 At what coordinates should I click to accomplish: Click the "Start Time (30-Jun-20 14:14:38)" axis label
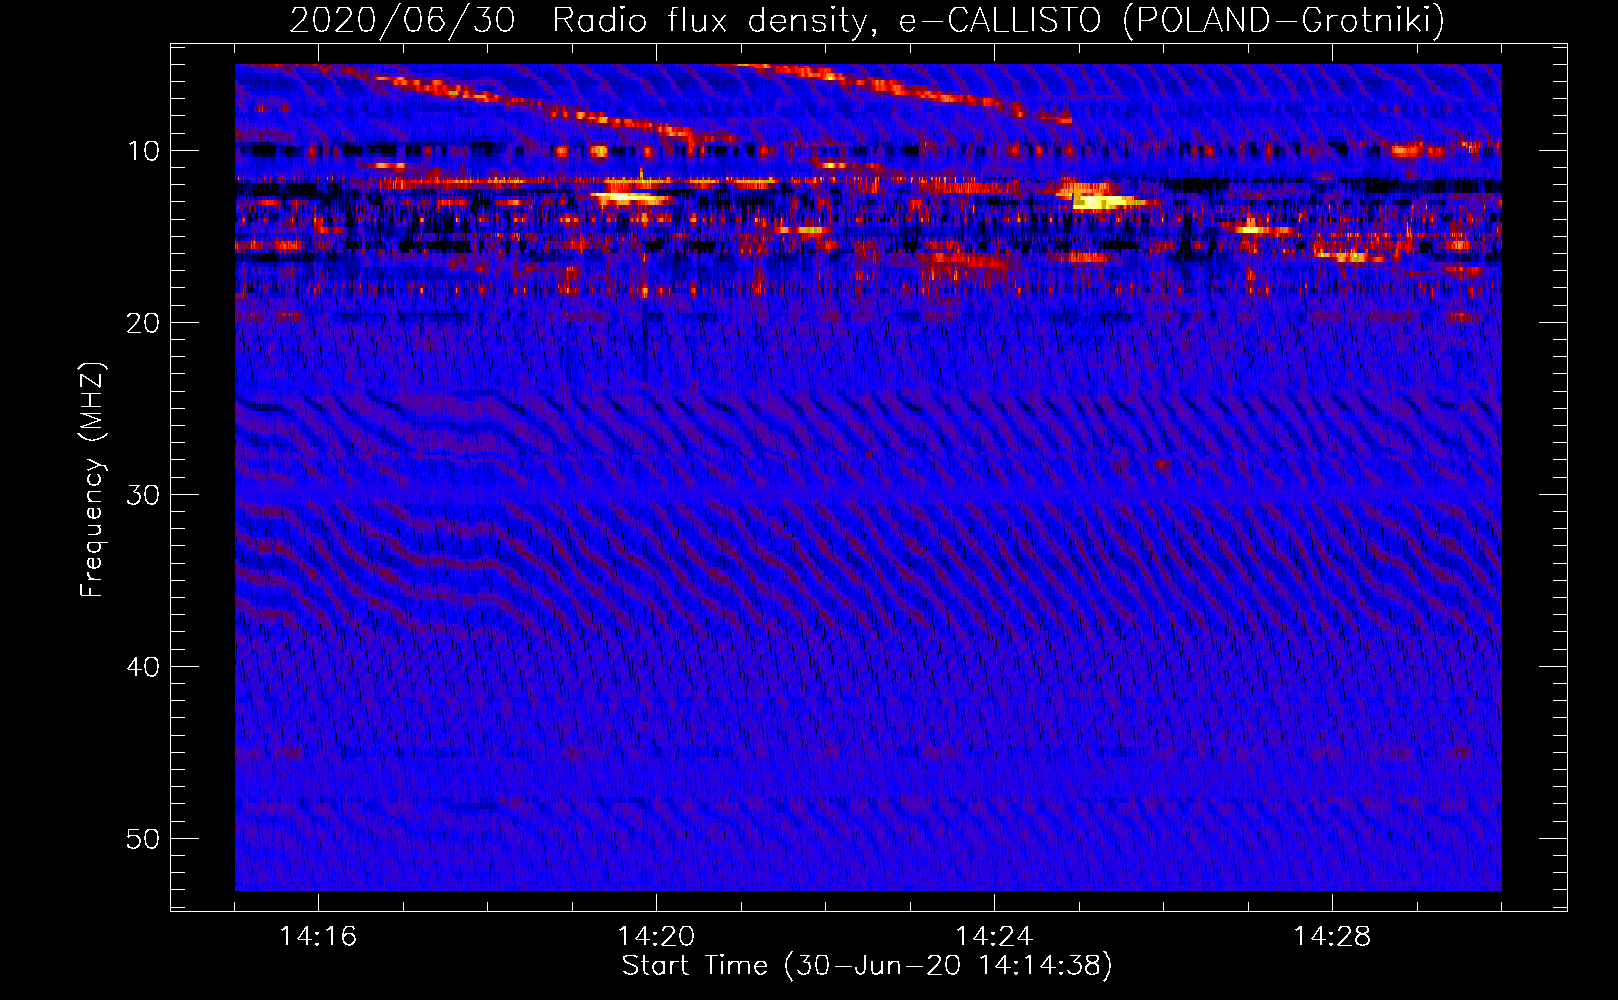click(867, 966)
